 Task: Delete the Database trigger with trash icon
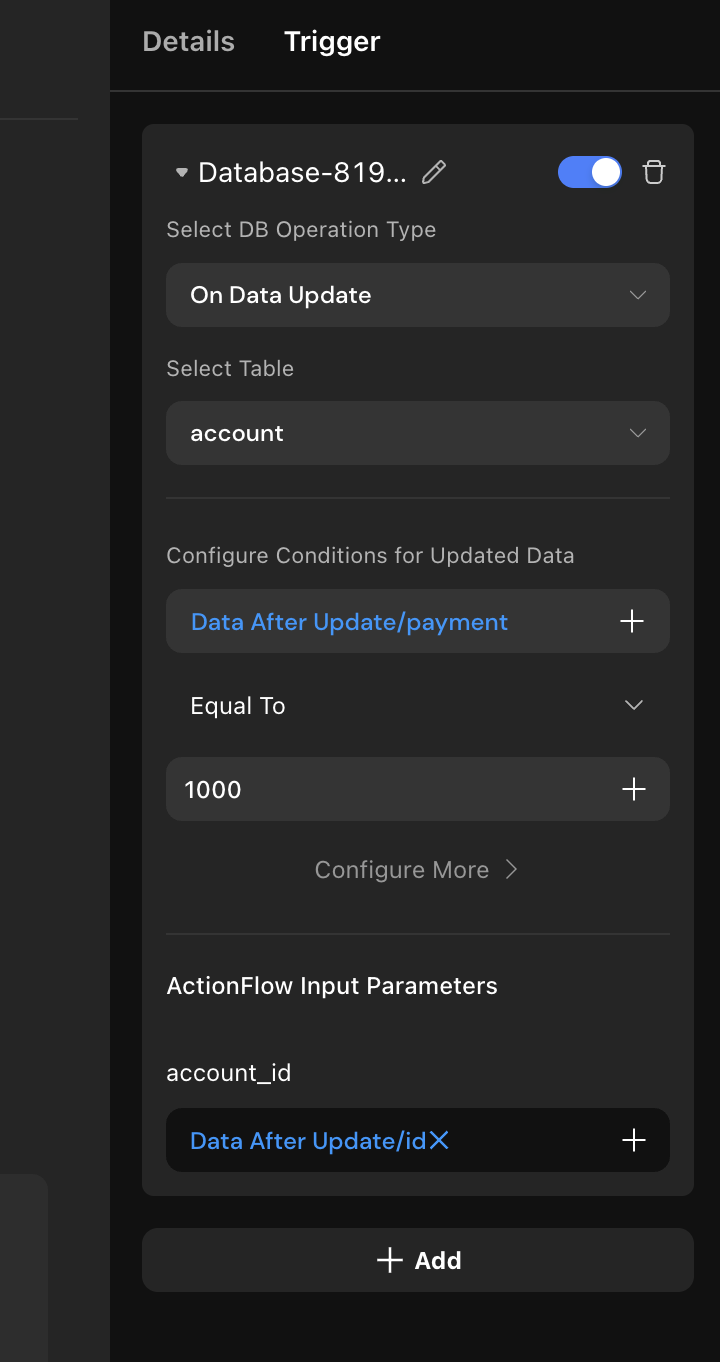tap(654, 172)
